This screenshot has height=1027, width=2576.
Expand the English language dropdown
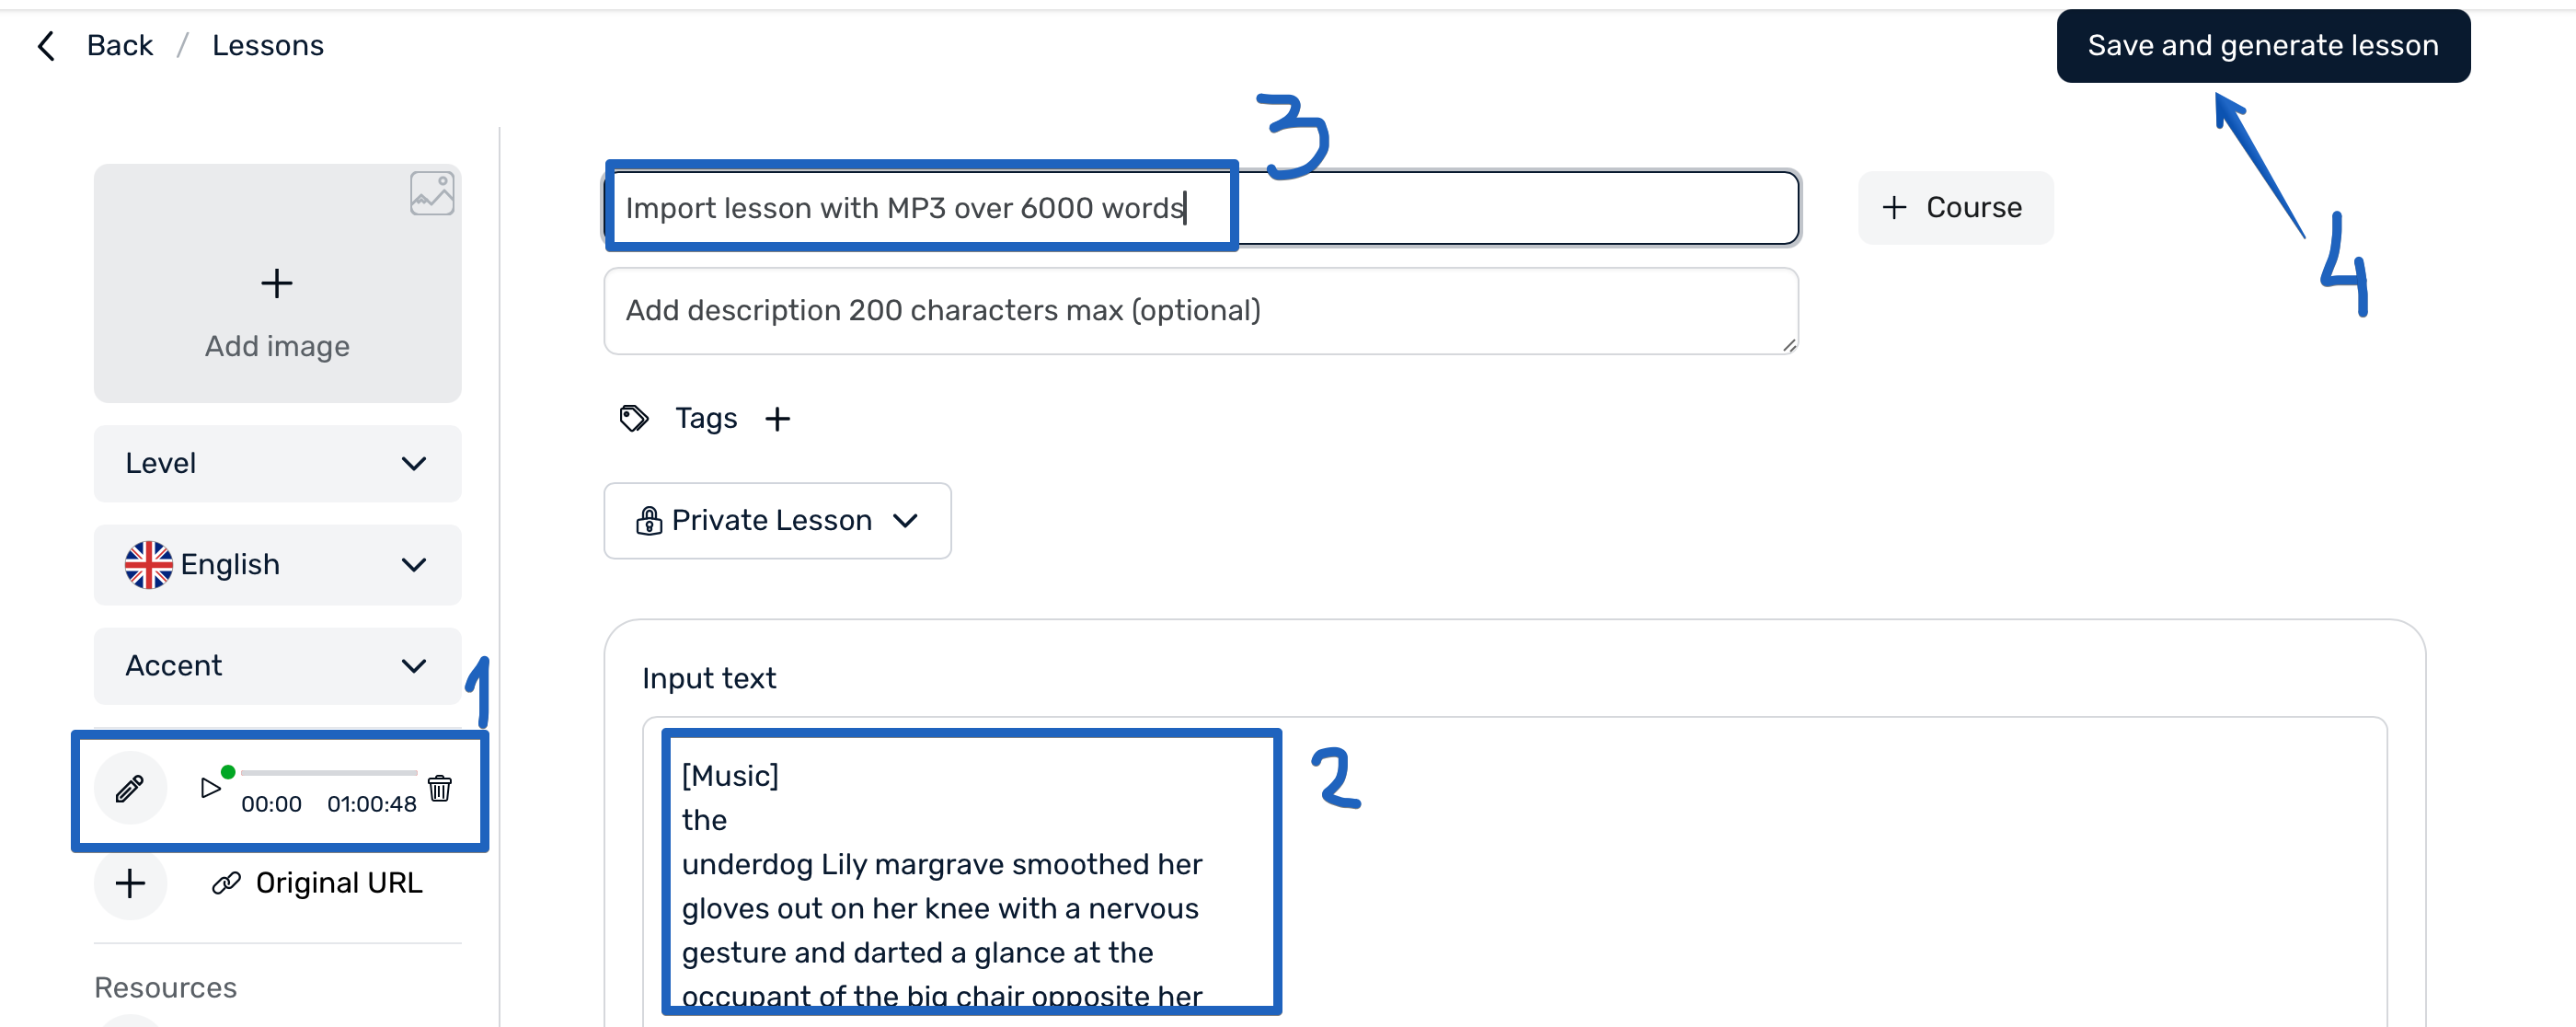pos(277,565)
